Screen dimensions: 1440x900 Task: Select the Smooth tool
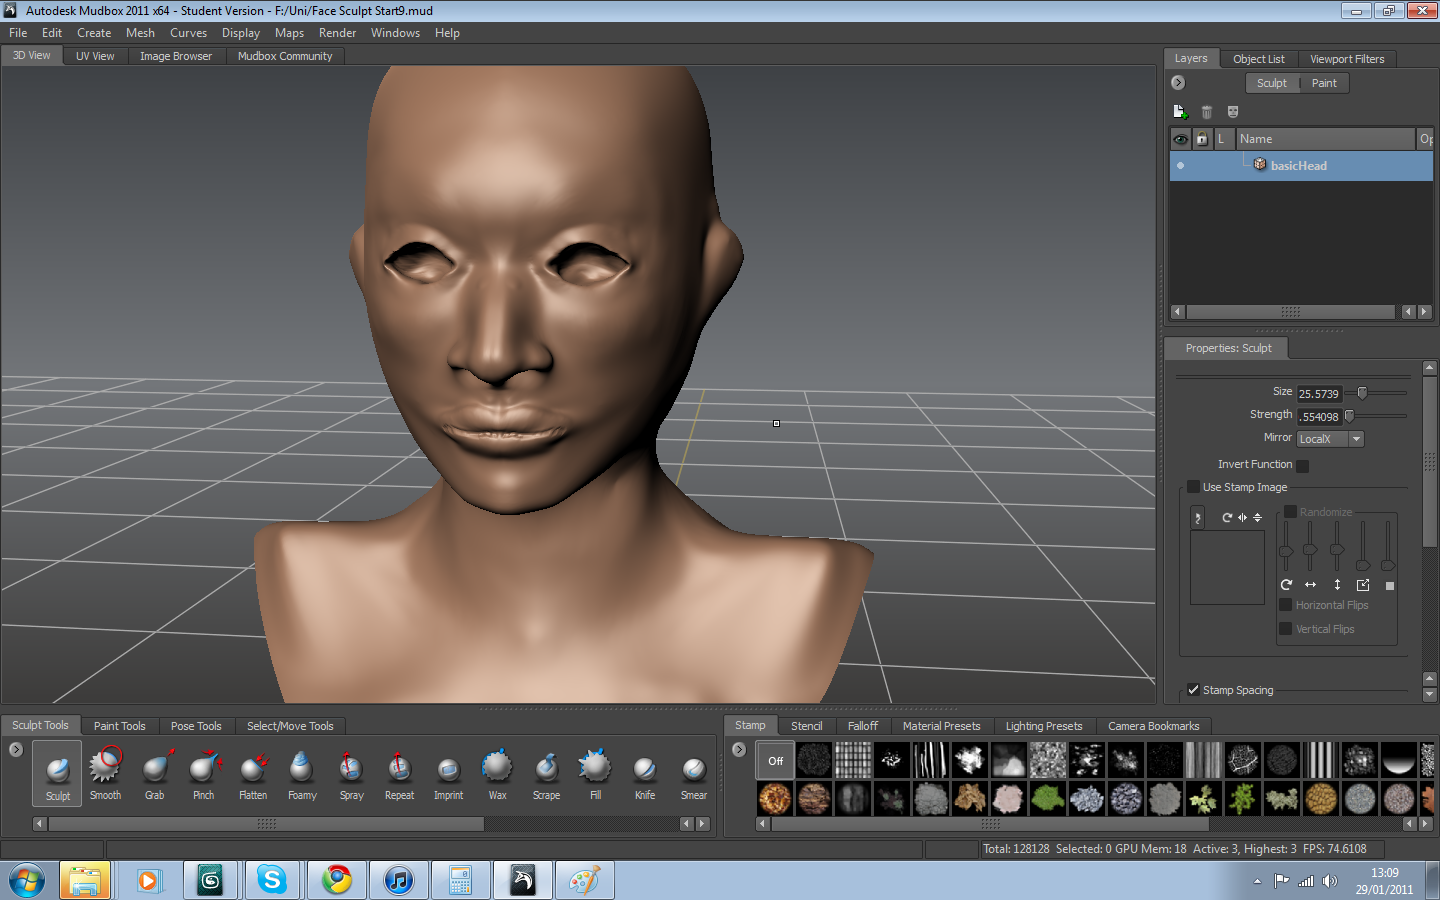point(105,773)
